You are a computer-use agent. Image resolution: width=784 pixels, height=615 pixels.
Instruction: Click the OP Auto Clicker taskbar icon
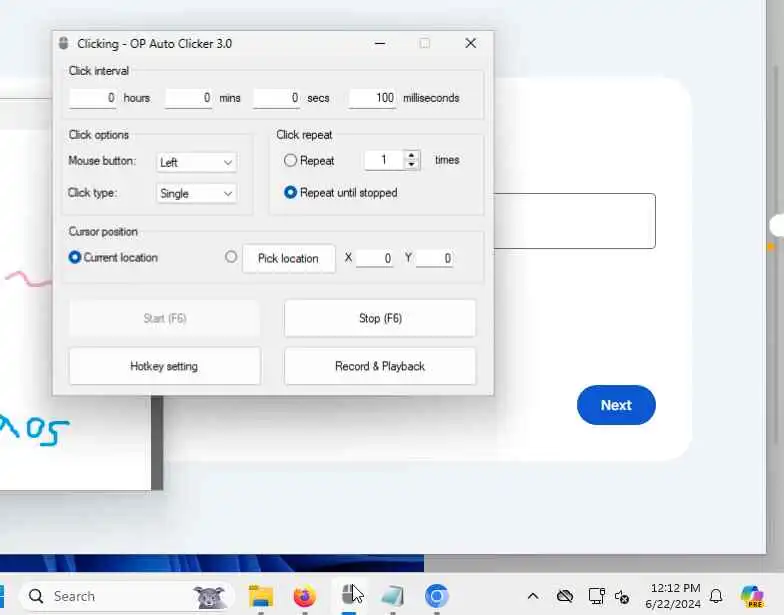pos(348,595)
